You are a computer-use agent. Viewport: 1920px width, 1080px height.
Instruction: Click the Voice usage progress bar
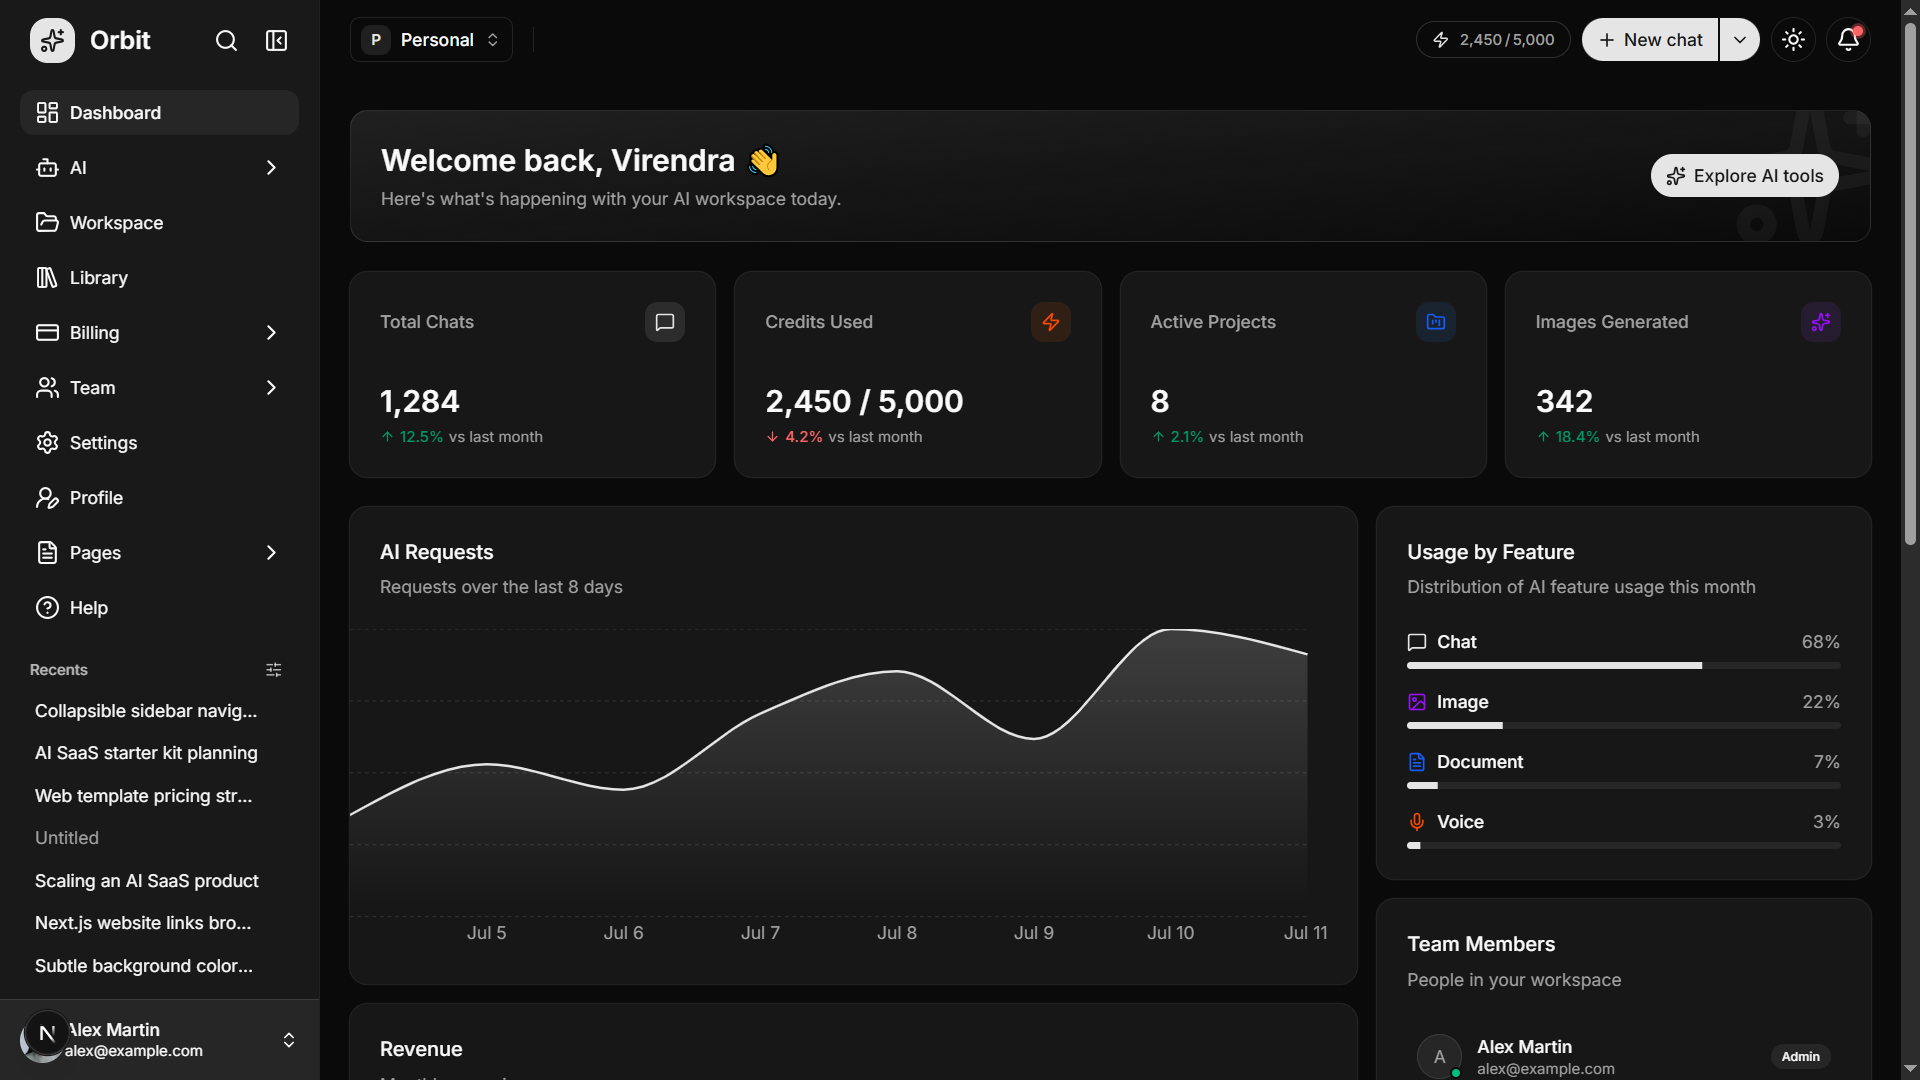pyautogui.click(x=1624, y=846)
